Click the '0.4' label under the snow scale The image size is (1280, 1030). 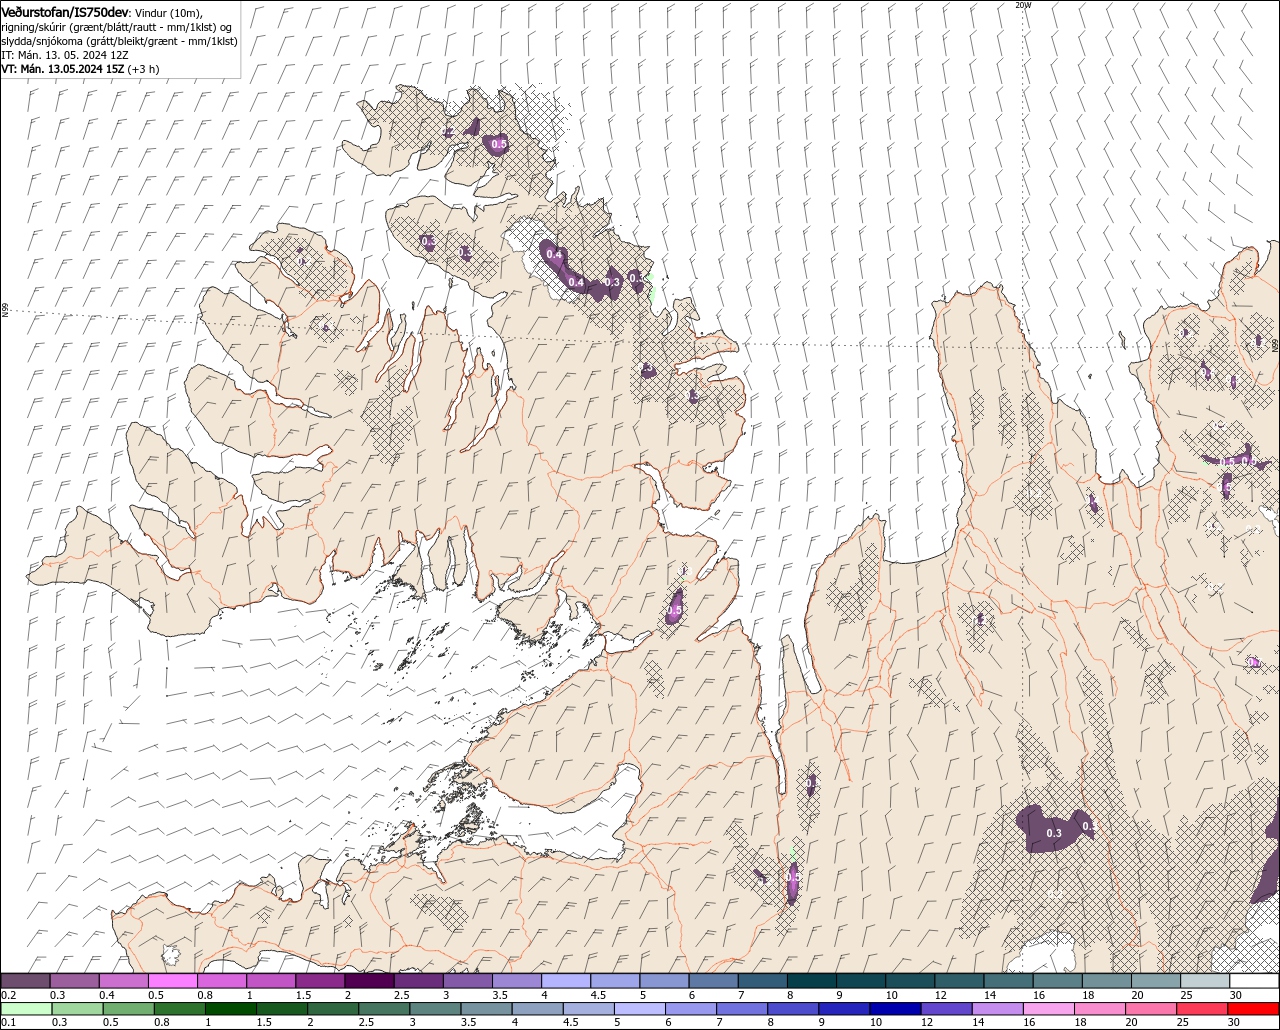coord(107,995)
